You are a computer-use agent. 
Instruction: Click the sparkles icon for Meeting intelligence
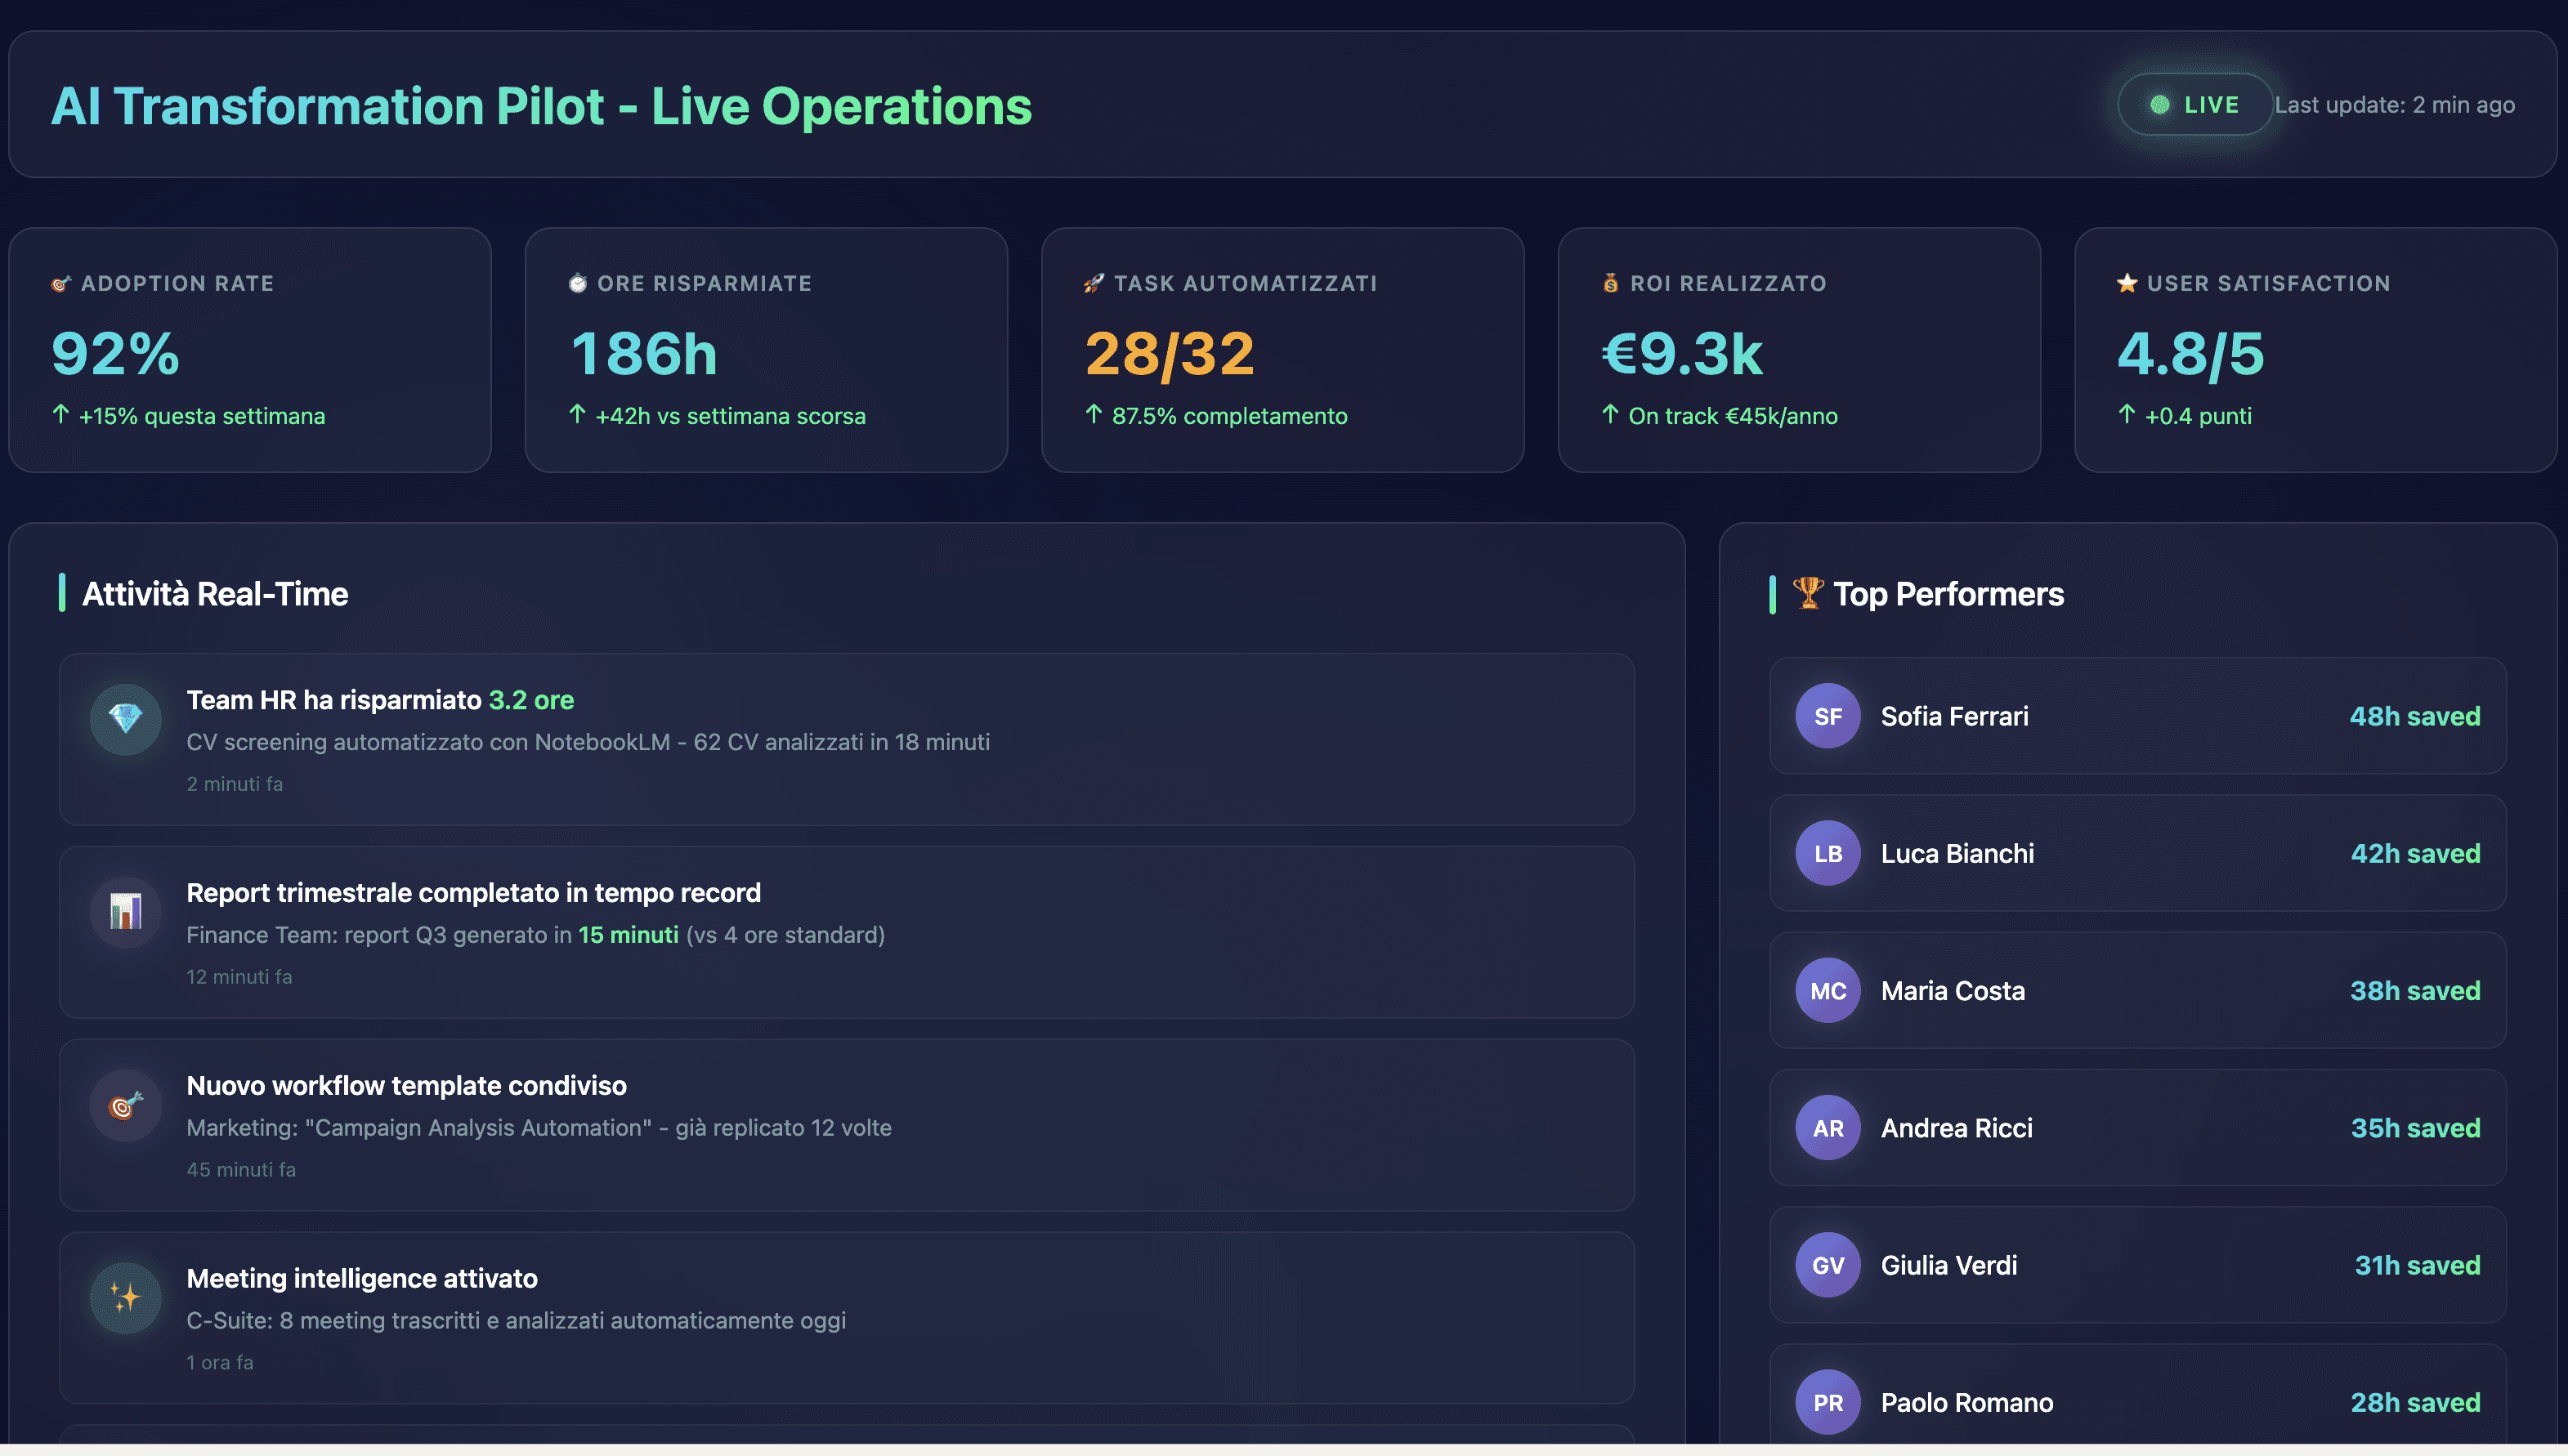tap(125, 1297)
